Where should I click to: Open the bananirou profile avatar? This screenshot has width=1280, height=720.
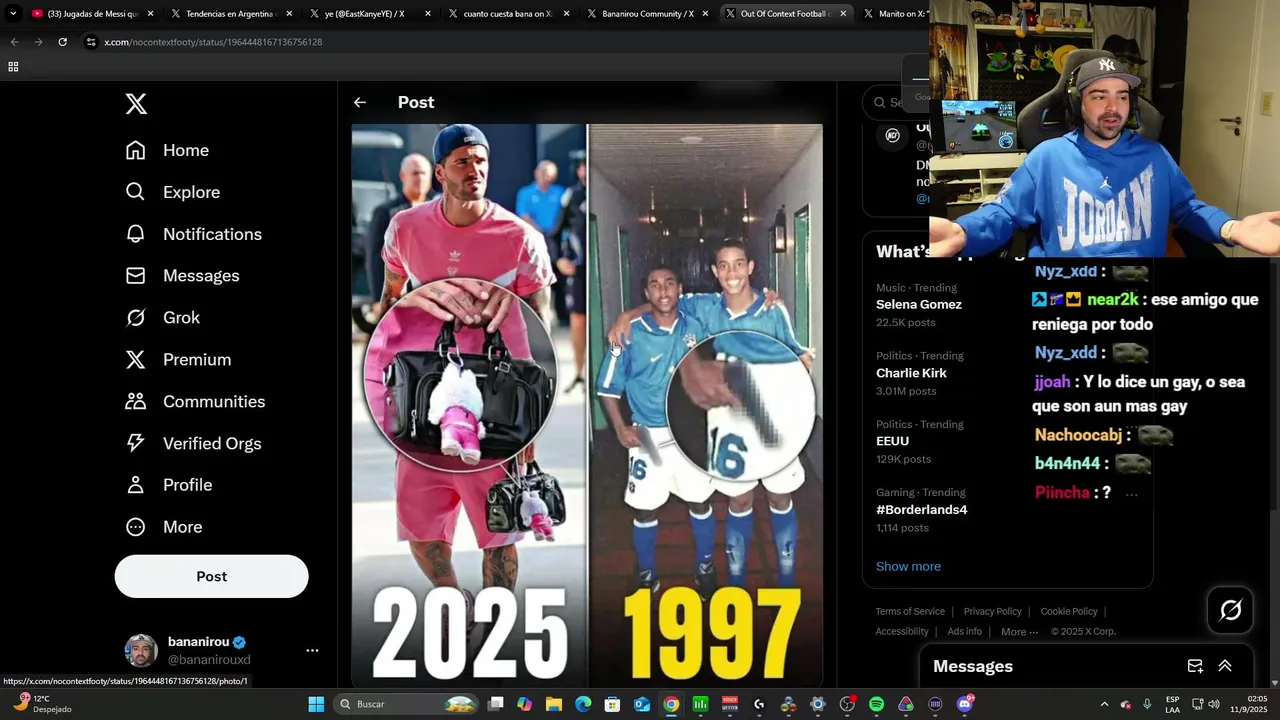coord(141,650)
